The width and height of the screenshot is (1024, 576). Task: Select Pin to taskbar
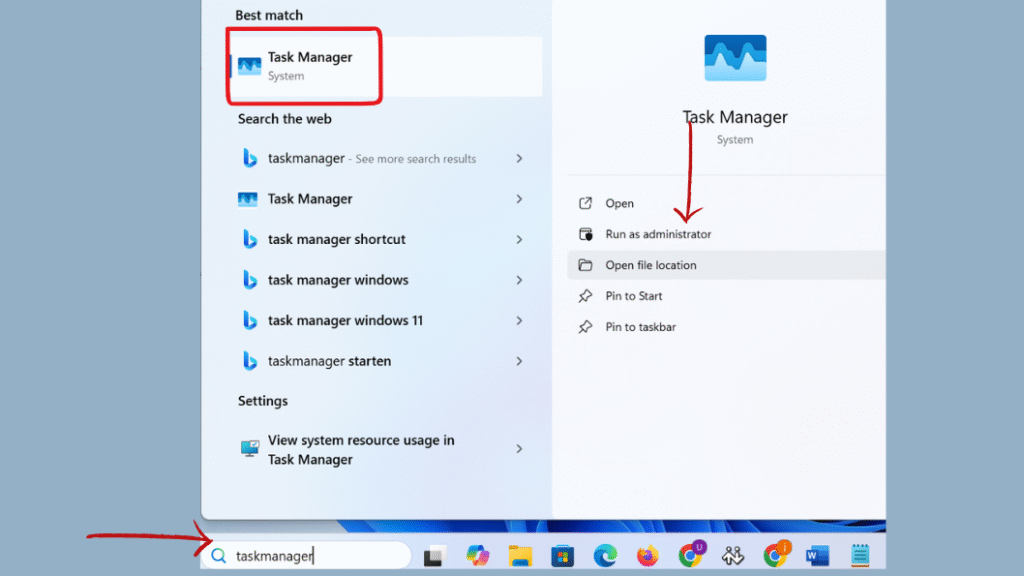(x=726, y=327)
